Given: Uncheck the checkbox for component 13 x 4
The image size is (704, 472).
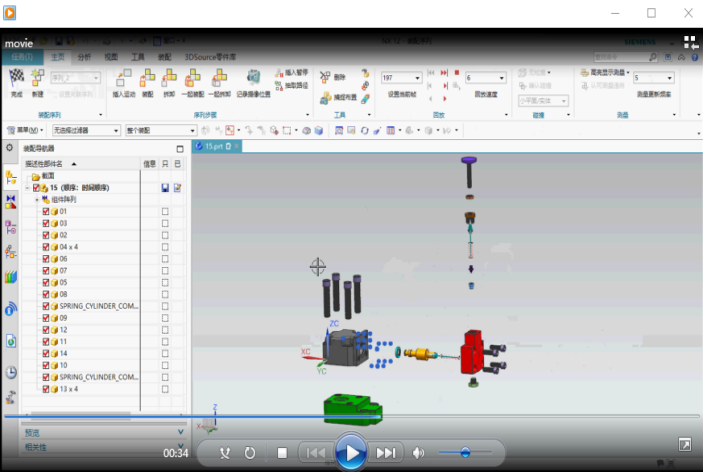Looking at the screenshot, I should pyautogui.click(x=46, y=389).
